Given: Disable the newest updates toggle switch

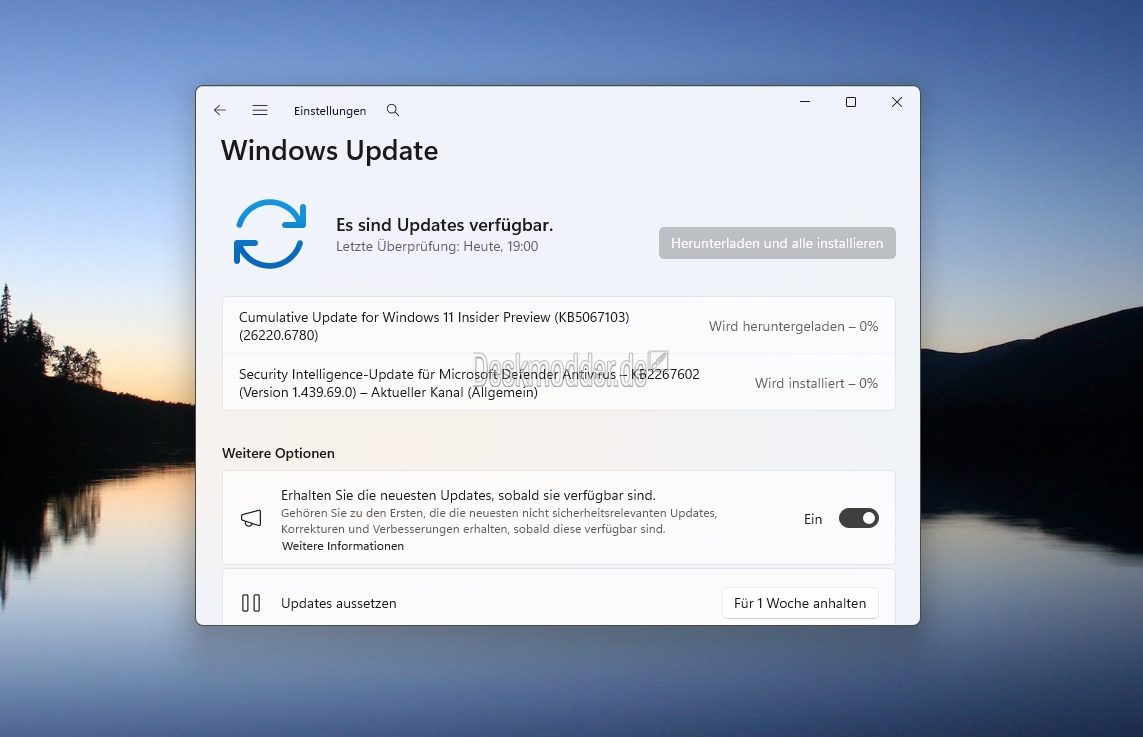Looking at the screenshot, I should (858, 518).
